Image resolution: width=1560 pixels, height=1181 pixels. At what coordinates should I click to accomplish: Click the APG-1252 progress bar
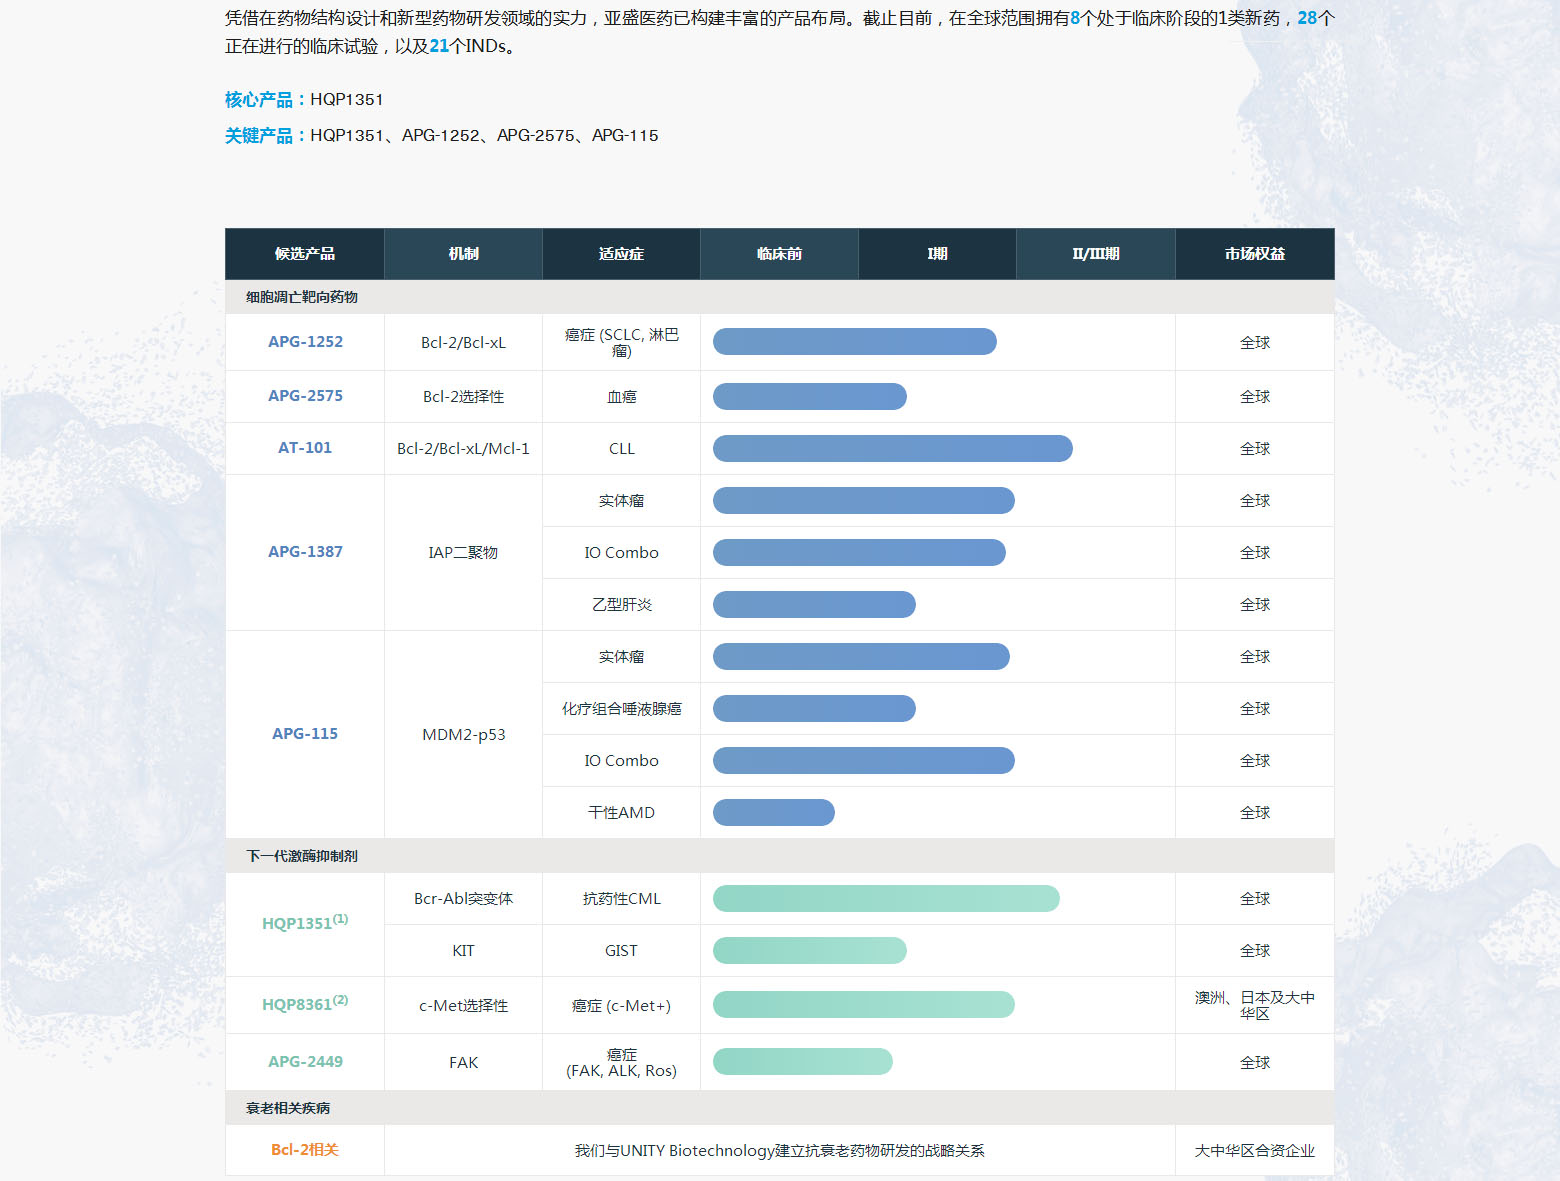855,342
